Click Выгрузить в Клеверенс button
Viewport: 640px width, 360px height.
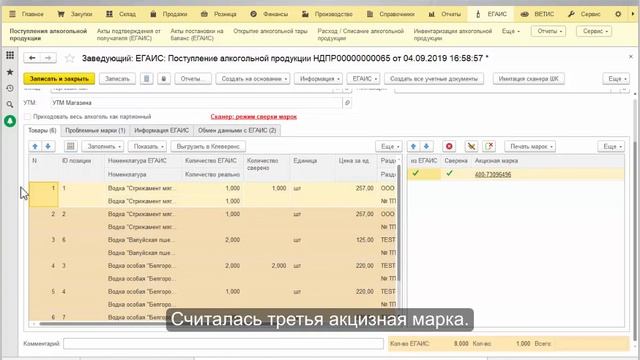(208, 146)
